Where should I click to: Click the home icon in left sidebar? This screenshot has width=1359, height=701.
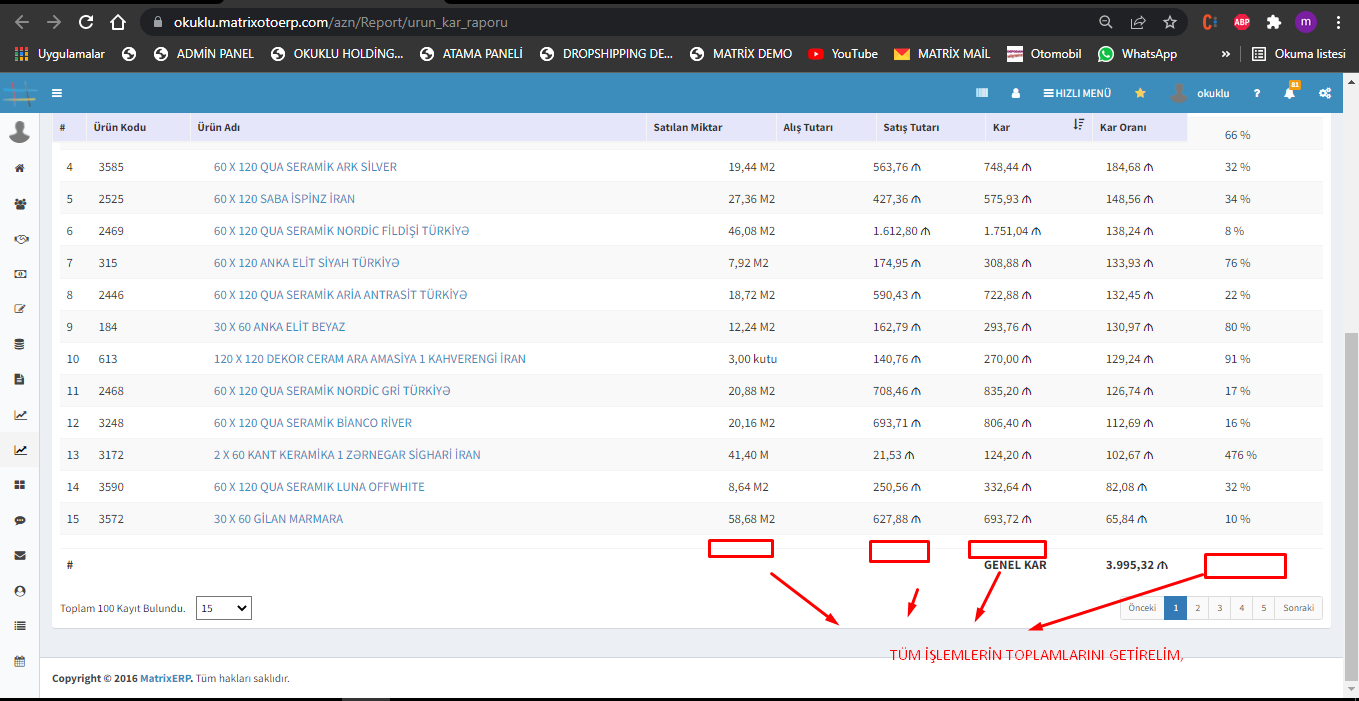pos(19,168)
